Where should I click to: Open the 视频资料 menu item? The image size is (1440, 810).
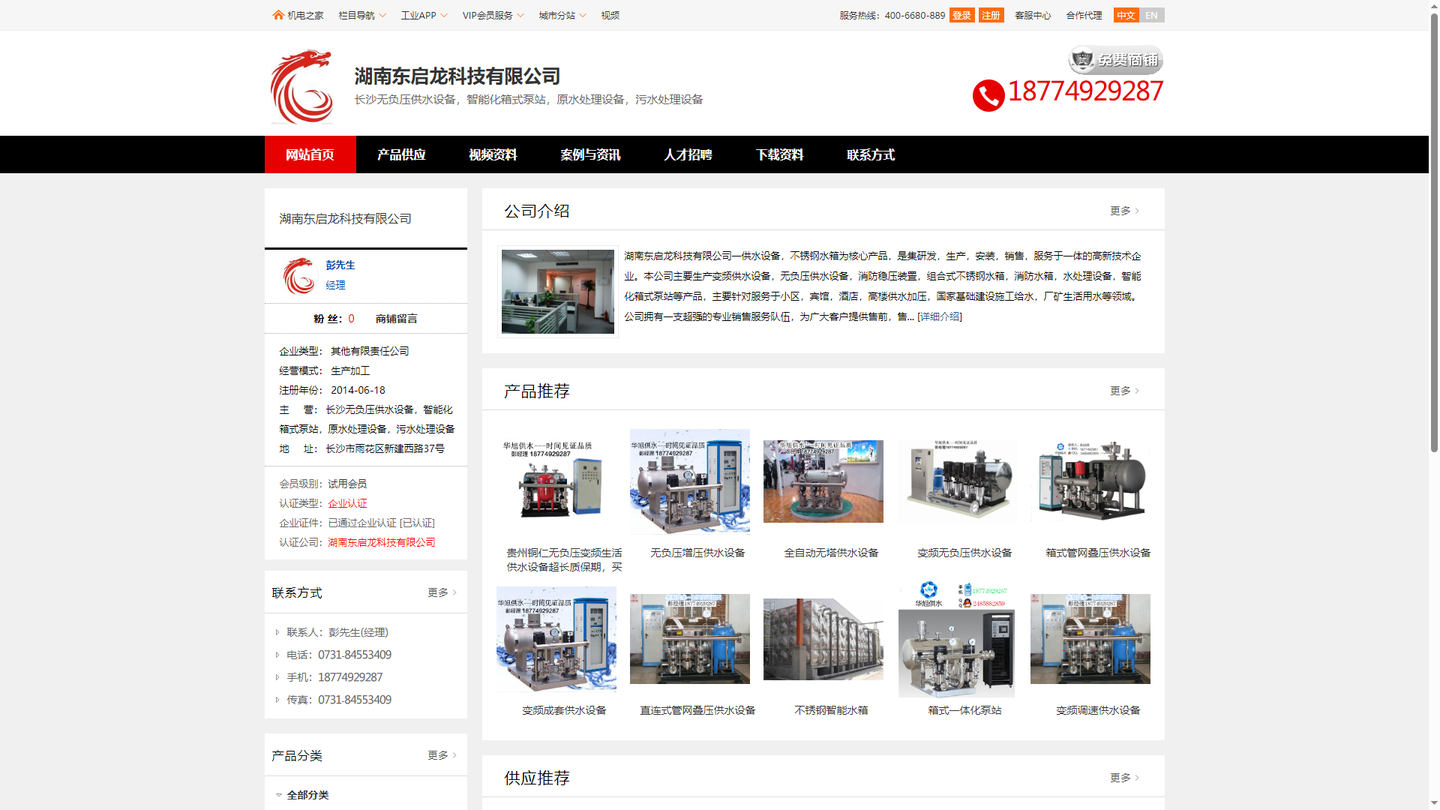pos(493,154)
